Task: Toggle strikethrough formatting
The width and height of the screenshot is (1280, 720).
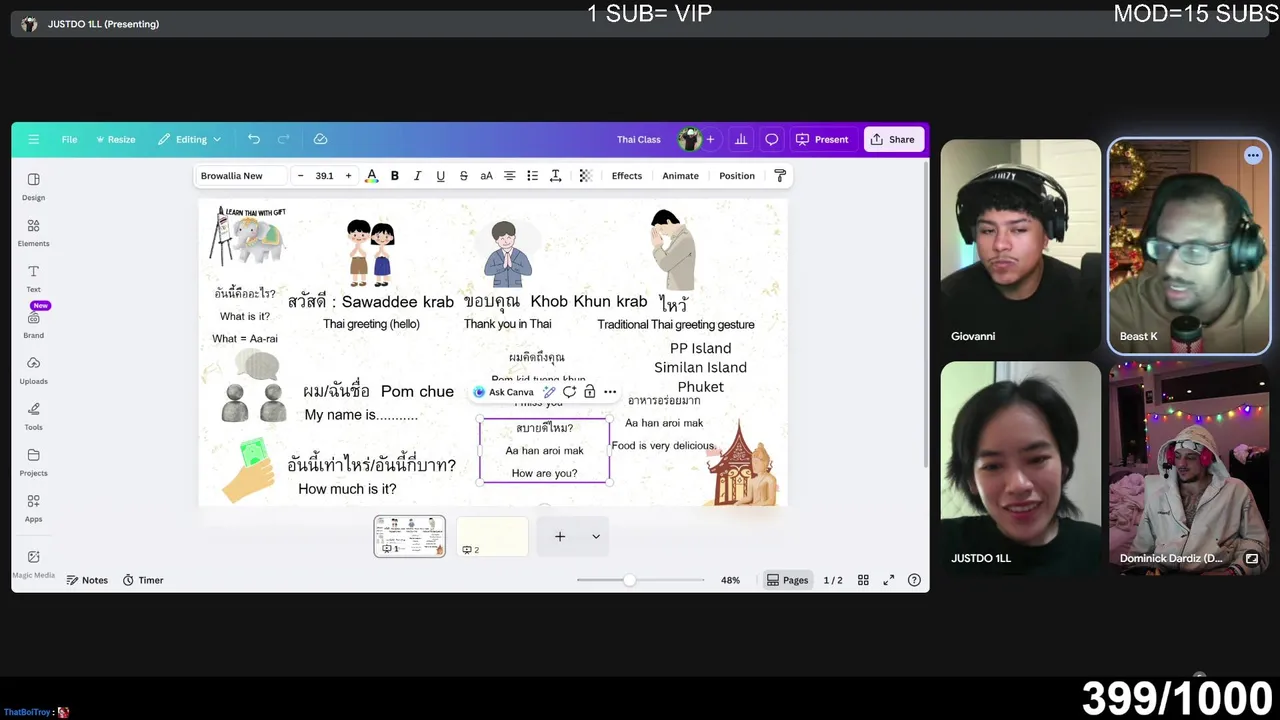Action: pyautogui.click(x=464, y=176)
